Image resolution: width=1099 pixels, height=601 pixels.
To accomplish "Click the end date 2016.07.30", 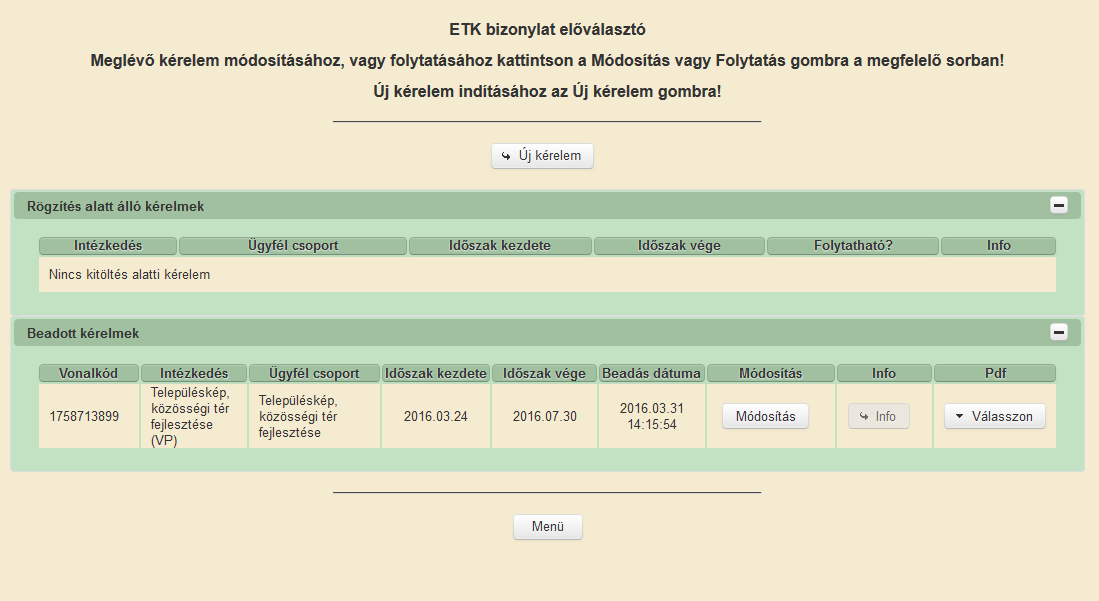I will click(x=545, y=417).
